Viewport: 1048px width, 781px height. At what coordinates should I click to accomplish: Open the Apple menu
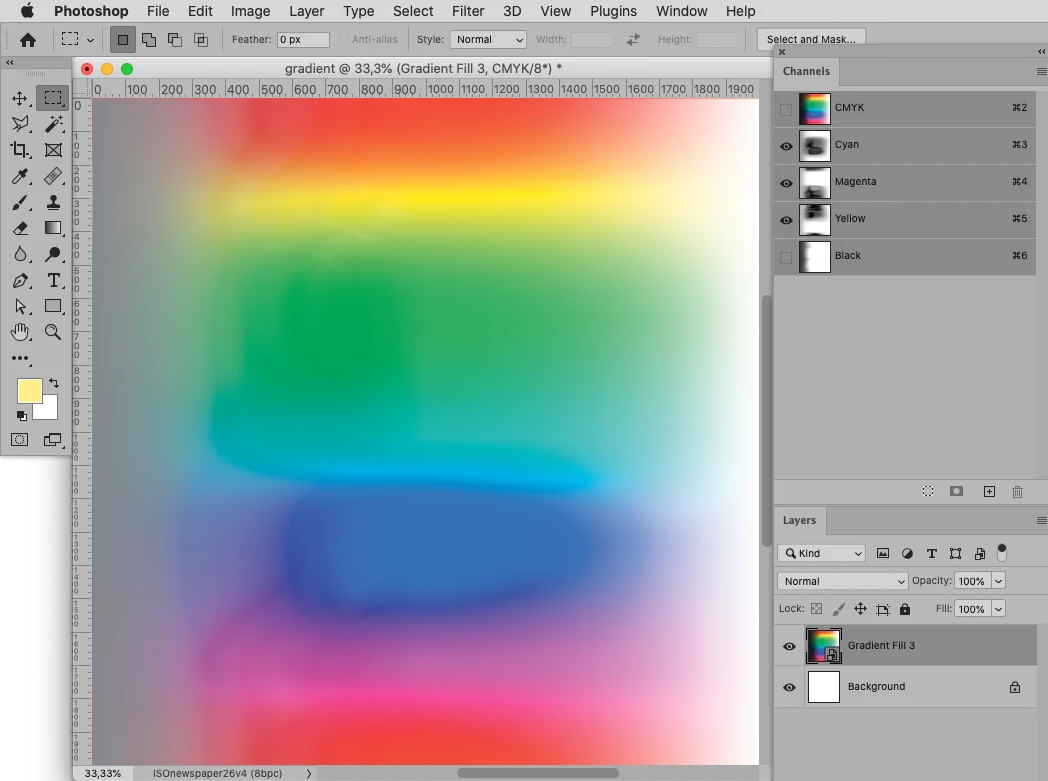pyautogui.click(x=27, y=11)
